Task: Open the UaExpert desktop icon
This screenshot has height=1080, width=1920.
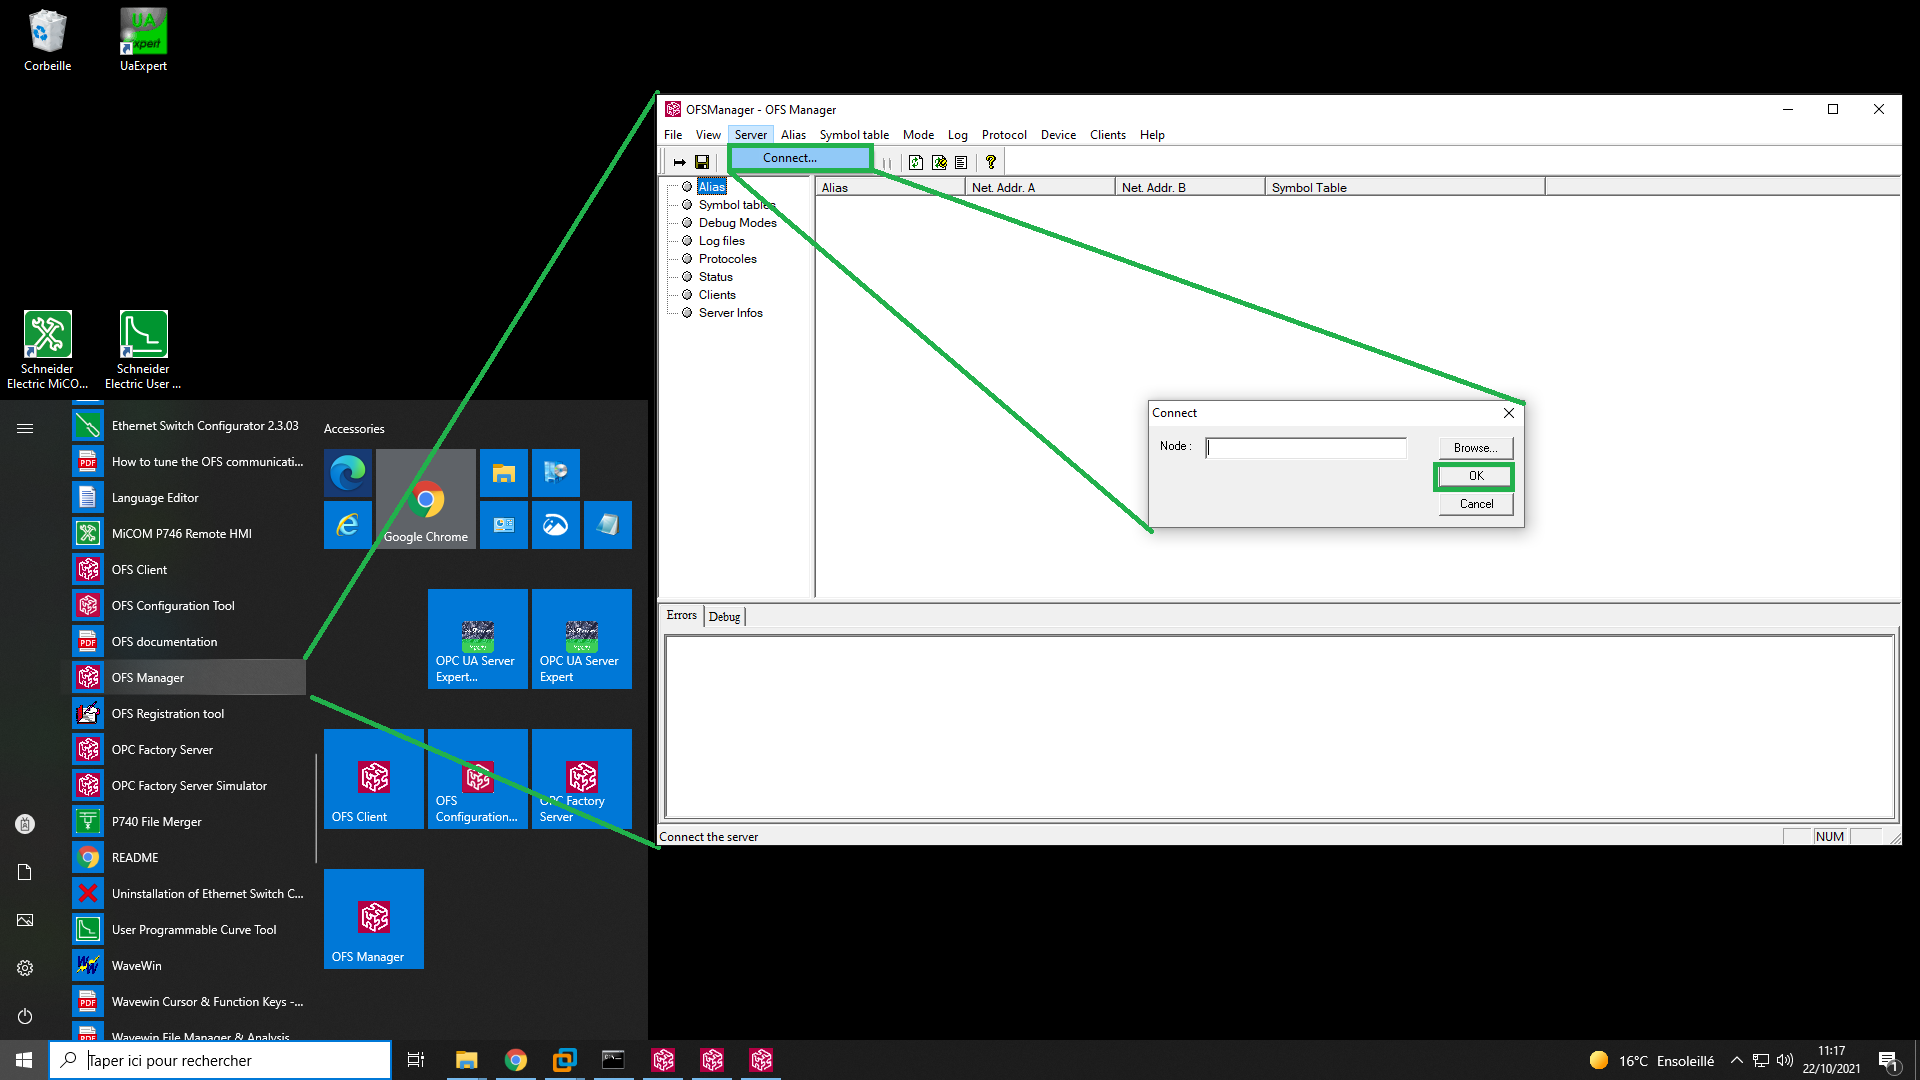Action: coord(144,40)
